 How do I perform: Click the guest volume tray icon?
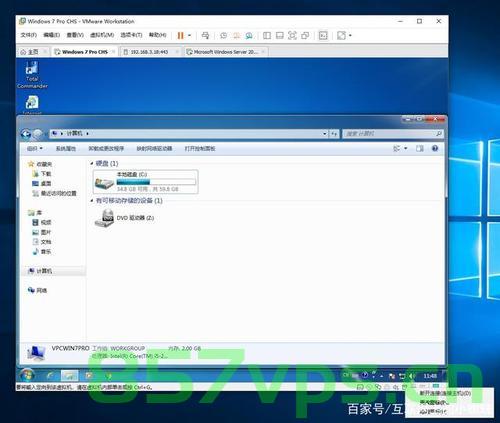pyautogui.click(x=412, y=376)
